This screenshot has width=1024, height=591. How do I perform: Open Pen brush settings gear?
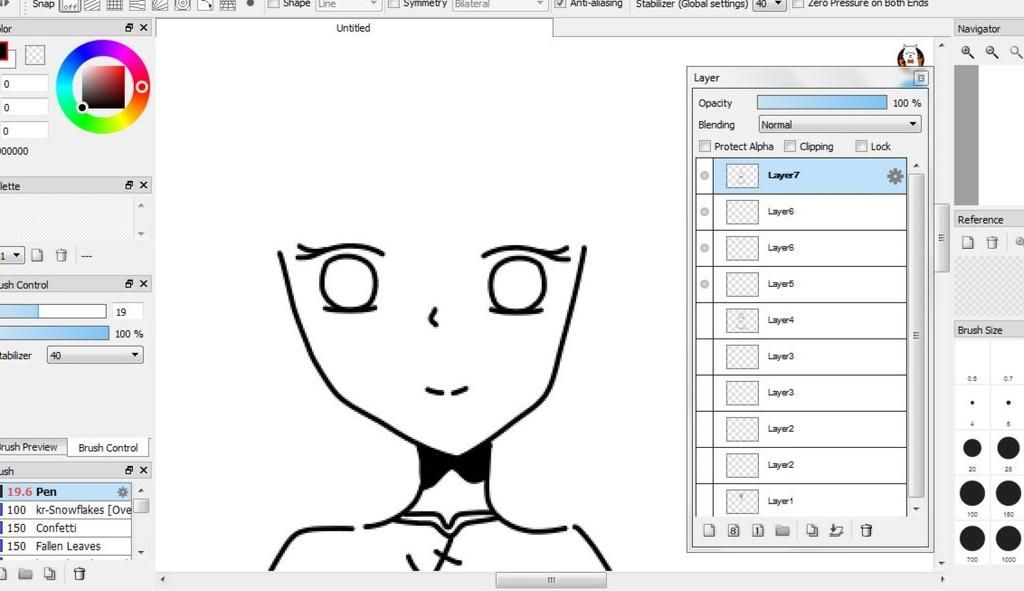click(122, 492)
